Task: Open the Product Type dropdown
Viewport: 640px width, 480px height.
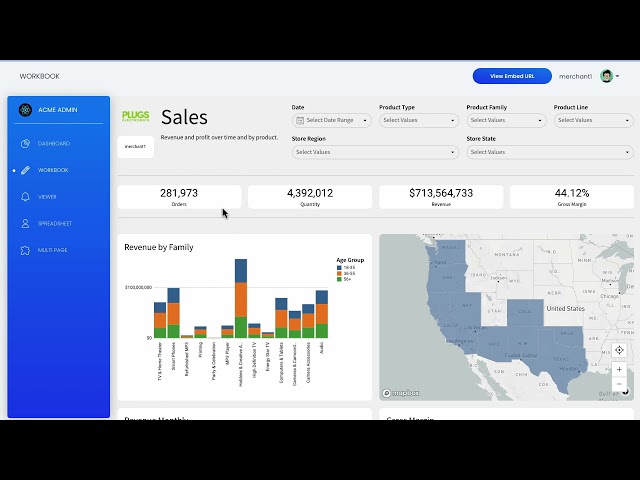Action: click(419, 120)
